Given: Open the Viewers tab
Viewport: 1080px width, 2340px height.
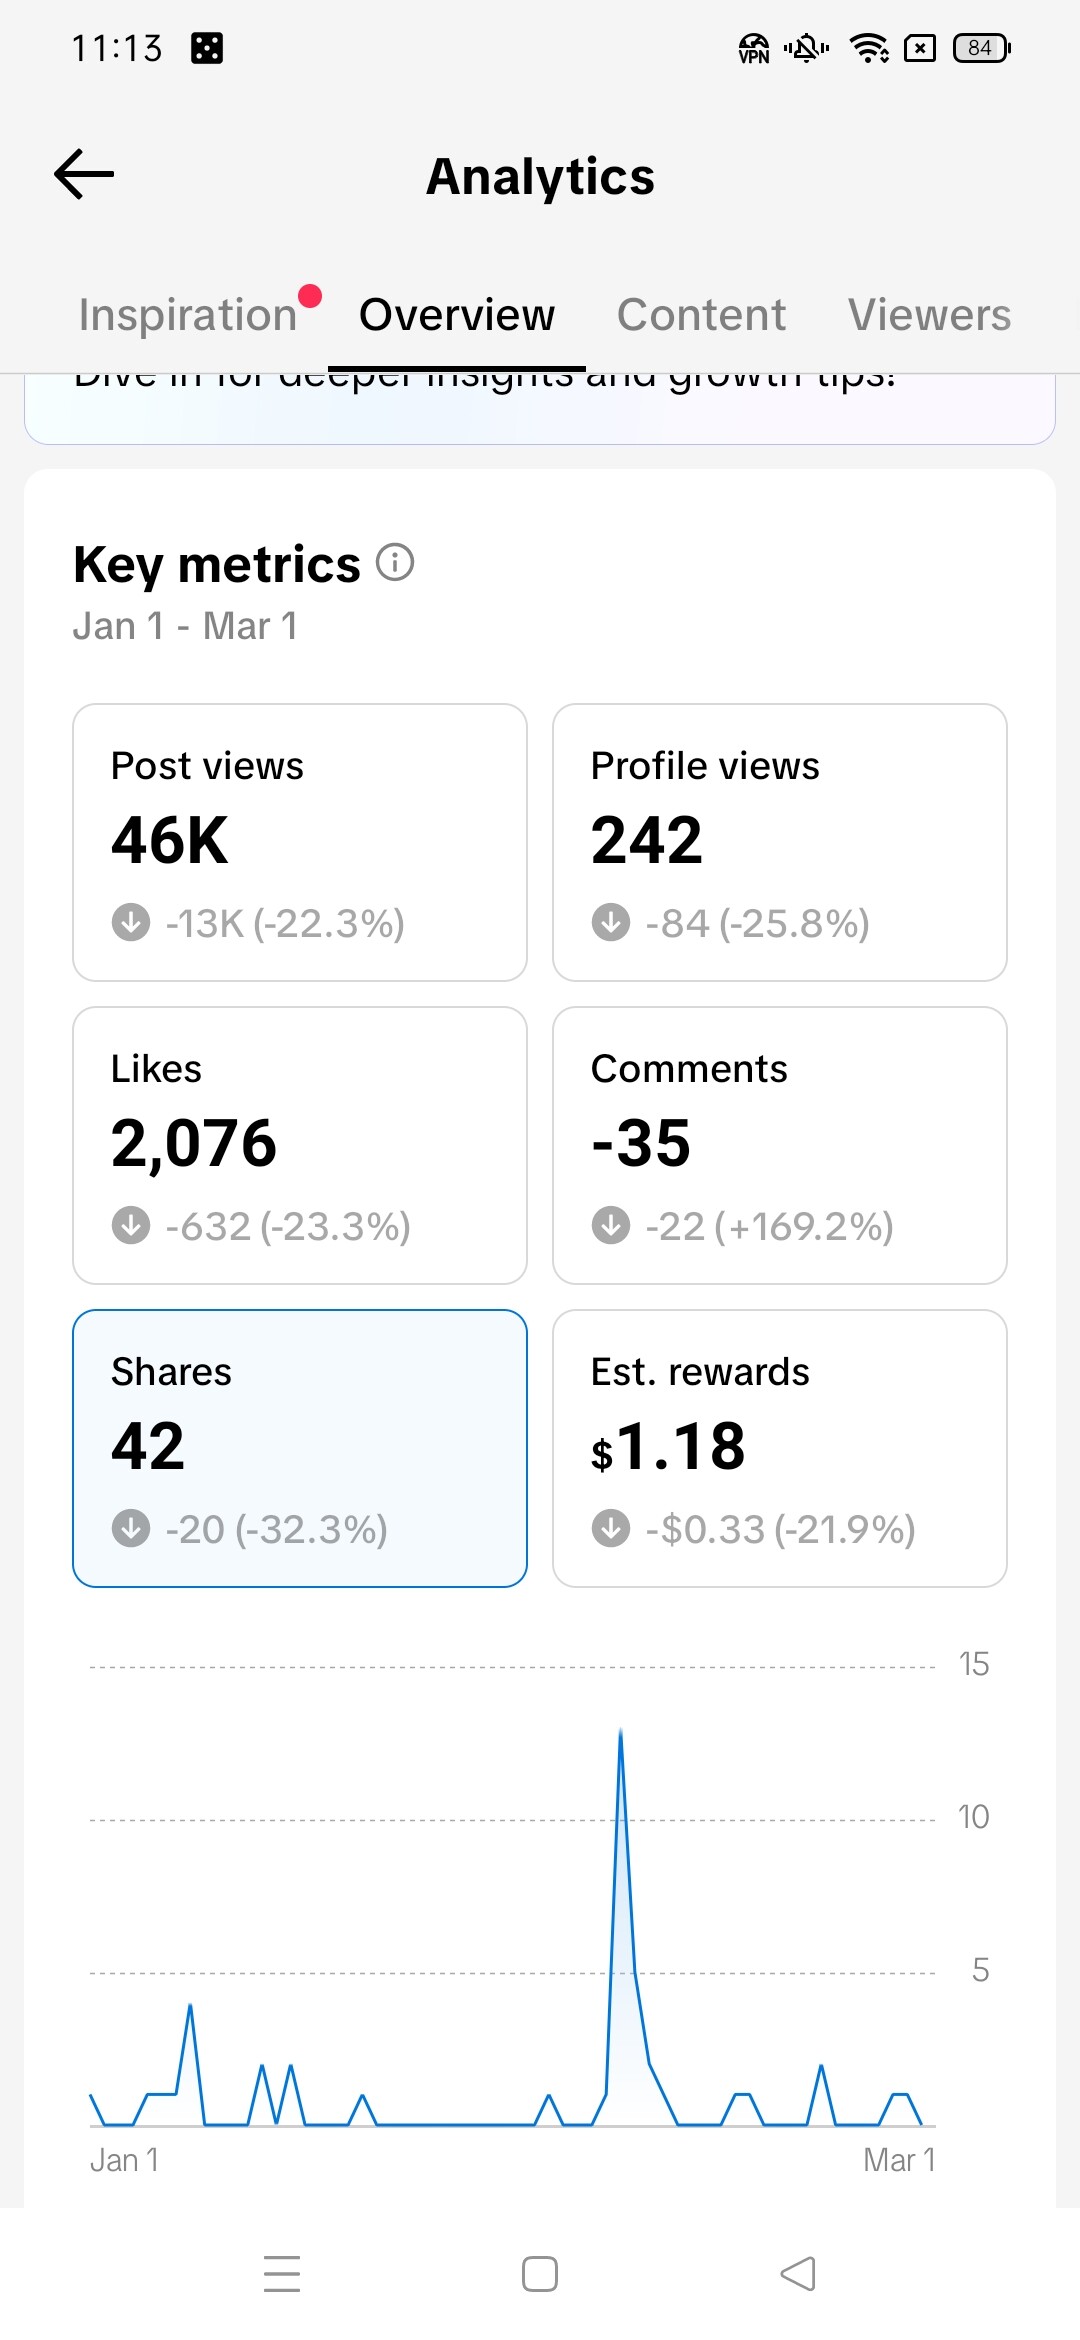Looking at the screenshot, I should point(929,315).
